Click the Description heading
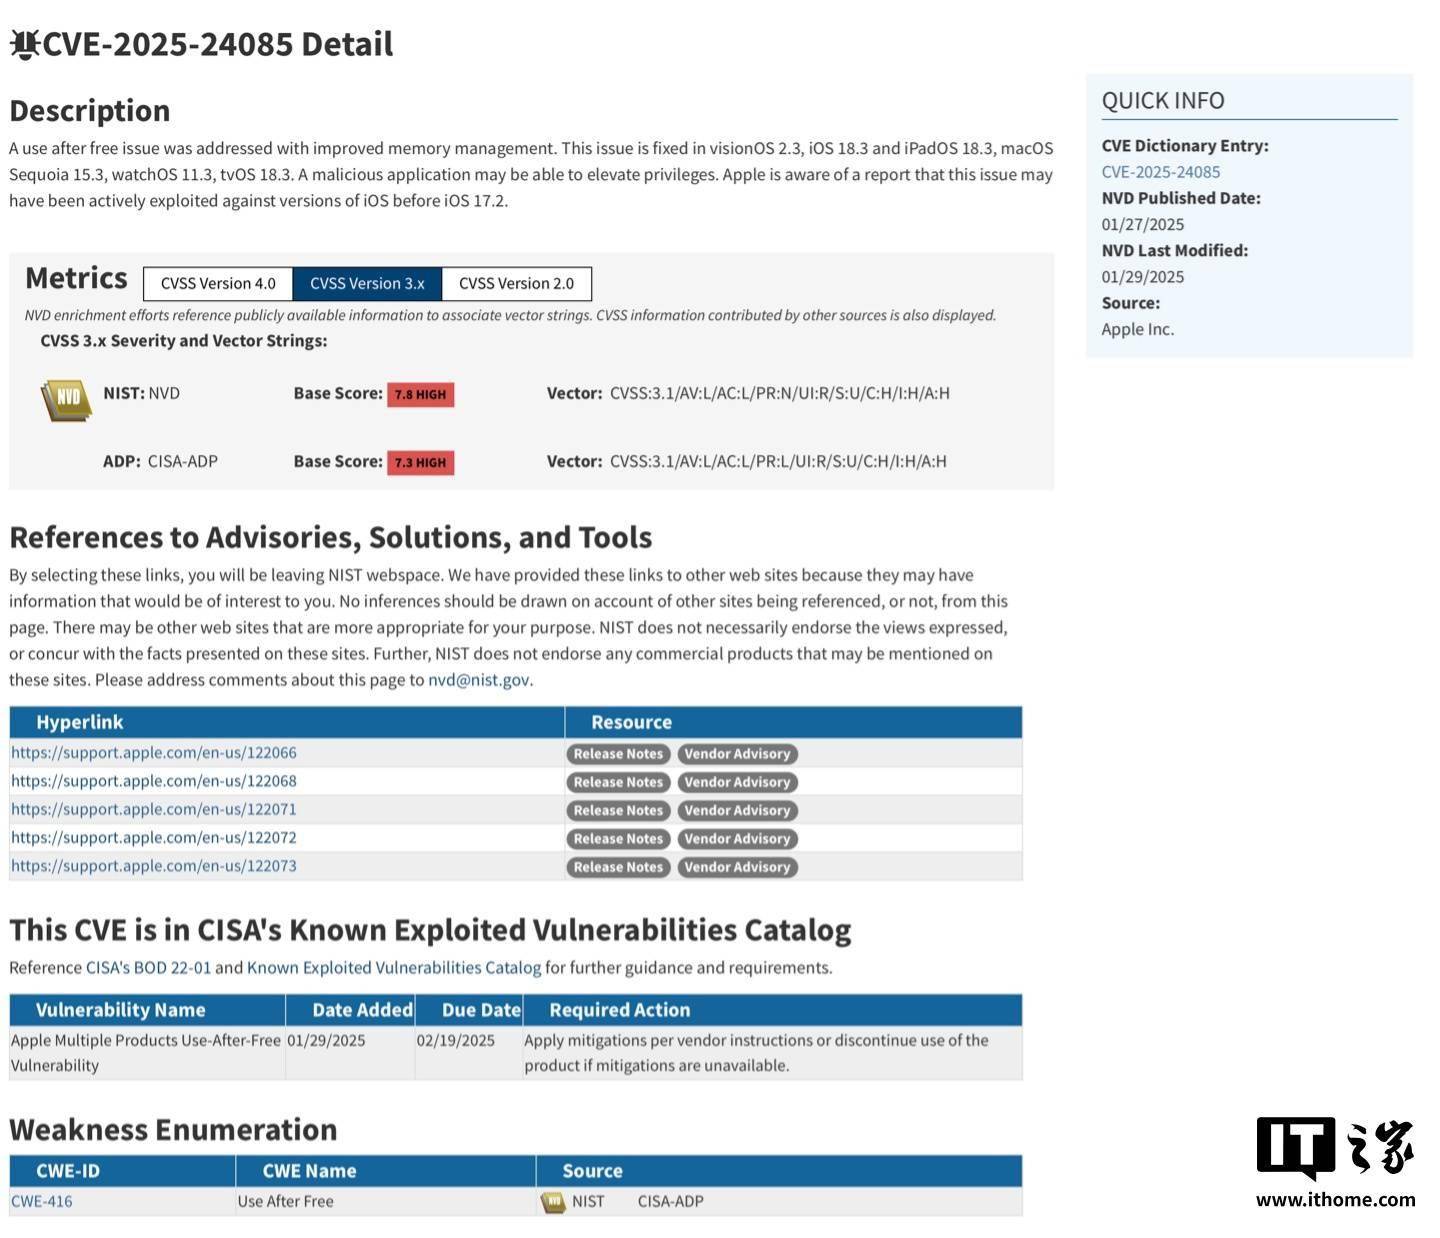The height and width of the screenshot is (1238, 1440). coord(90,111)
